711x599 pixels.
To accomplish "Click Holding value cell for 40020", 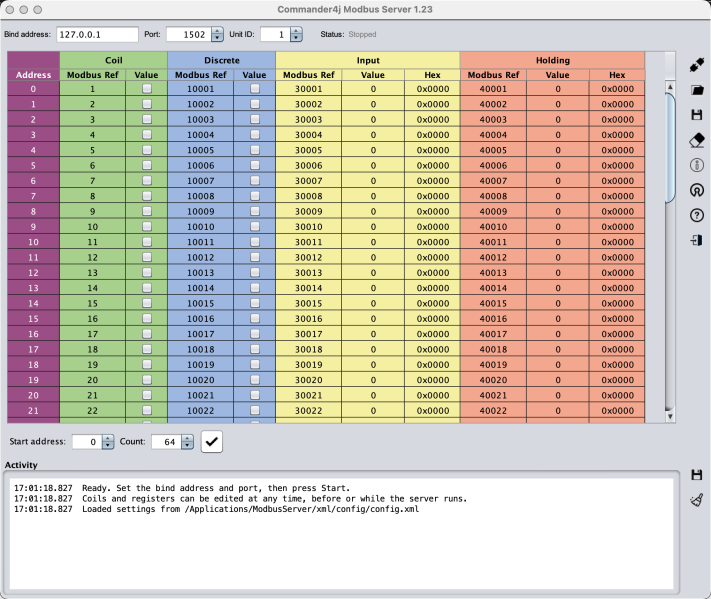I will pos(558,380).
